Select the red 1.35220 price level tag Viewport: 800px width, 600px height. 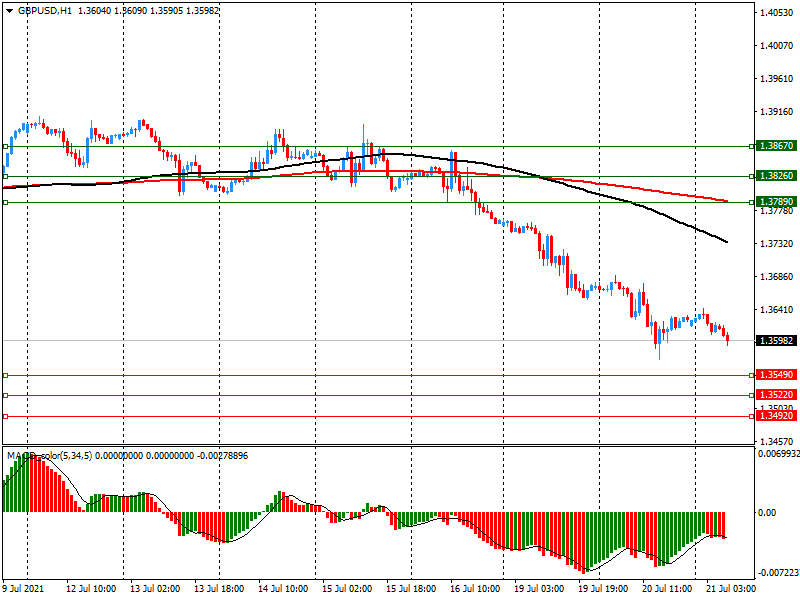coord(776,395)
